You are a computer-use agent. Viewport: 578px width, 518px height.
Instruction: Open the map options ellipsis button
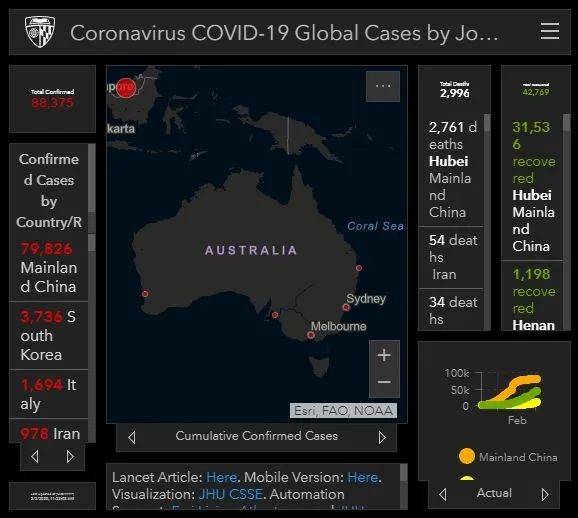pyautogui.click(x=383, y=86)
